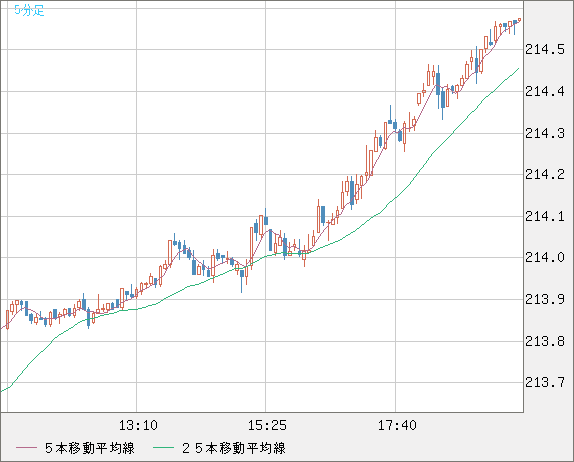This screenshot has height=462, width=574.
Task: Click the 213.8 price axis label
Action: (545, 341)
